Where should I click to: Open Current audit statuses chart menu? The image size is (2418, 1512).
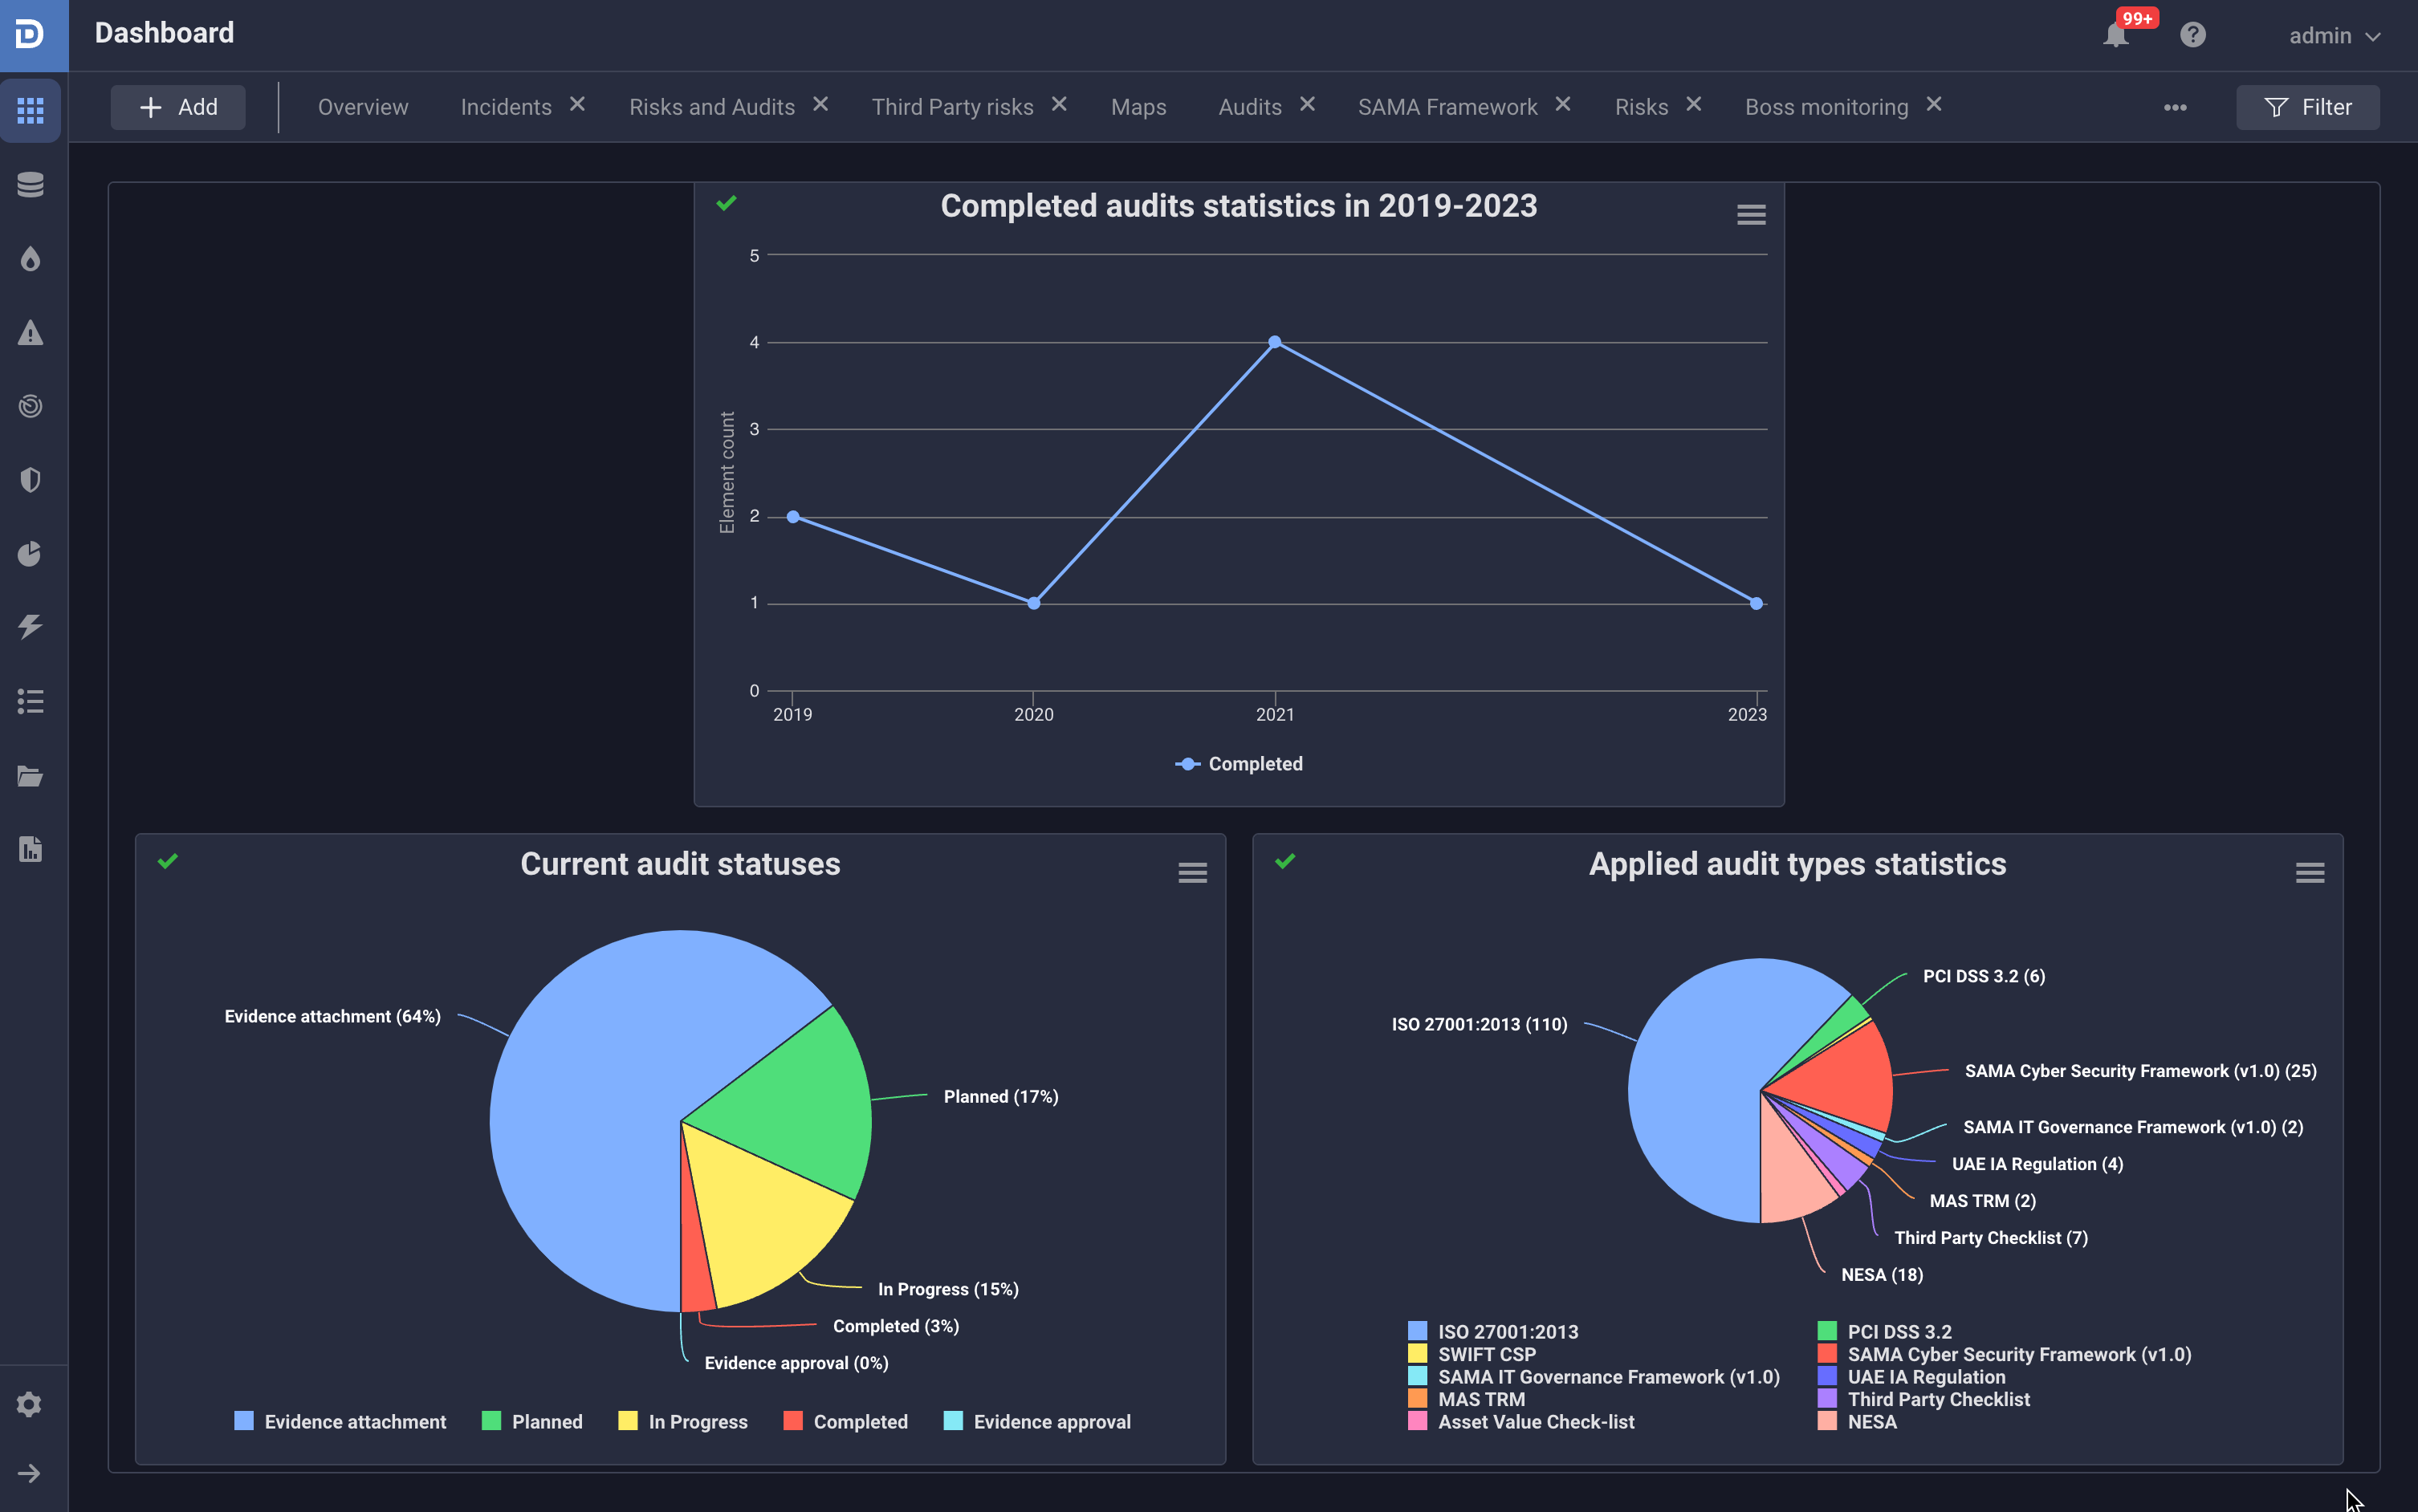click(1192, 873)
